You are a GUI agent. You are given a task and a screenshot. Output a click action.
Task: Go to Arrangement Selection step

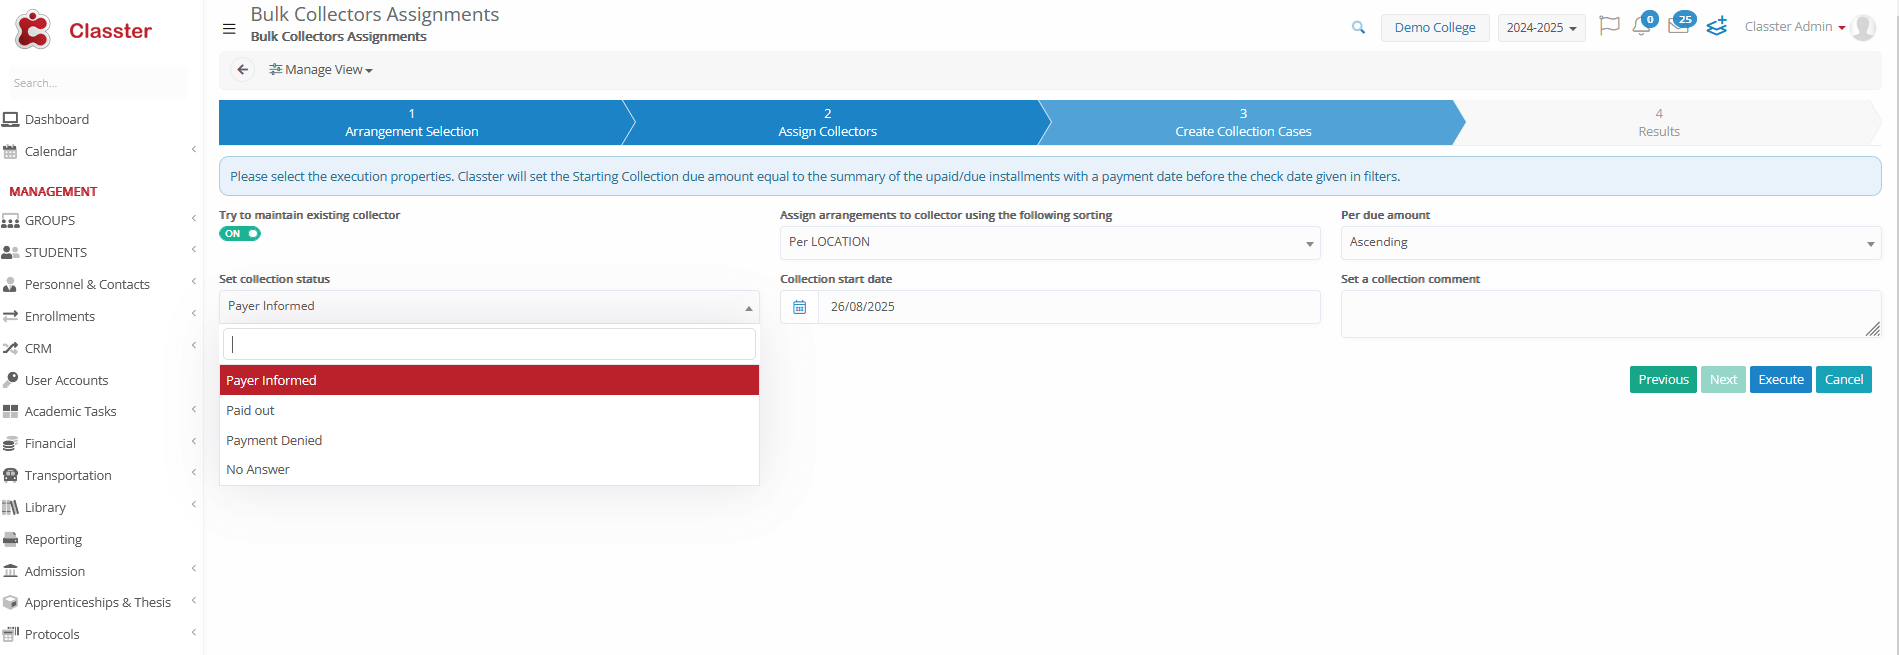click(x=412, y=123)
